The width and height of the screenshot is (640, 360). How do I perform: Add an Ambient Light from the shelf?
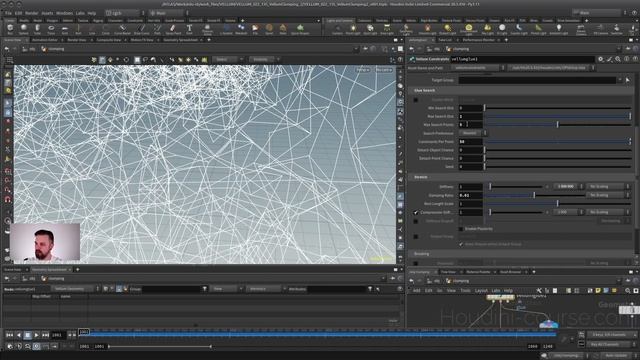[x=558, y=29]
